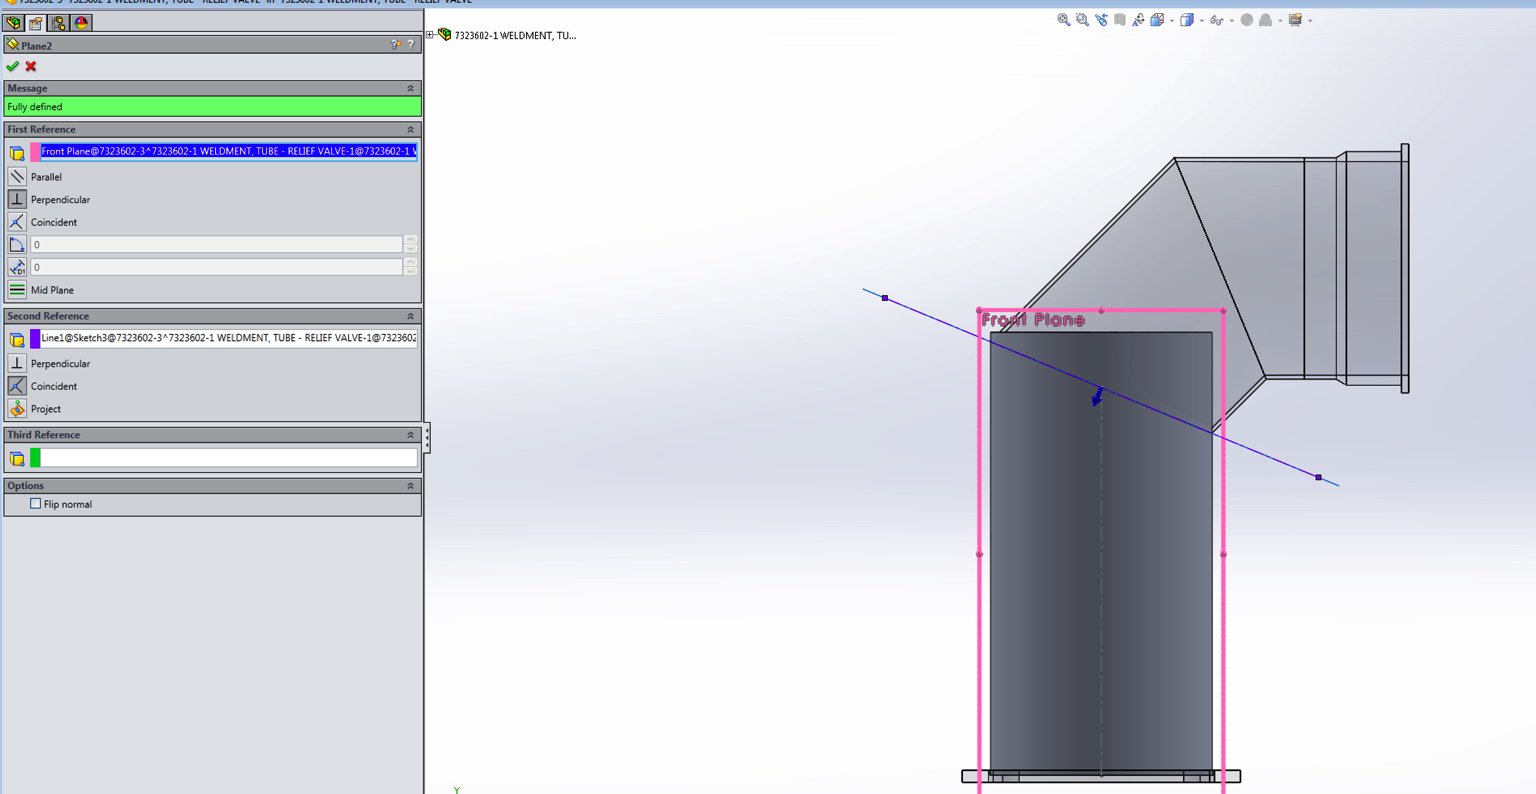Collapse the Message section
This screenshot has height=794, width=1536.
(410, 88)
